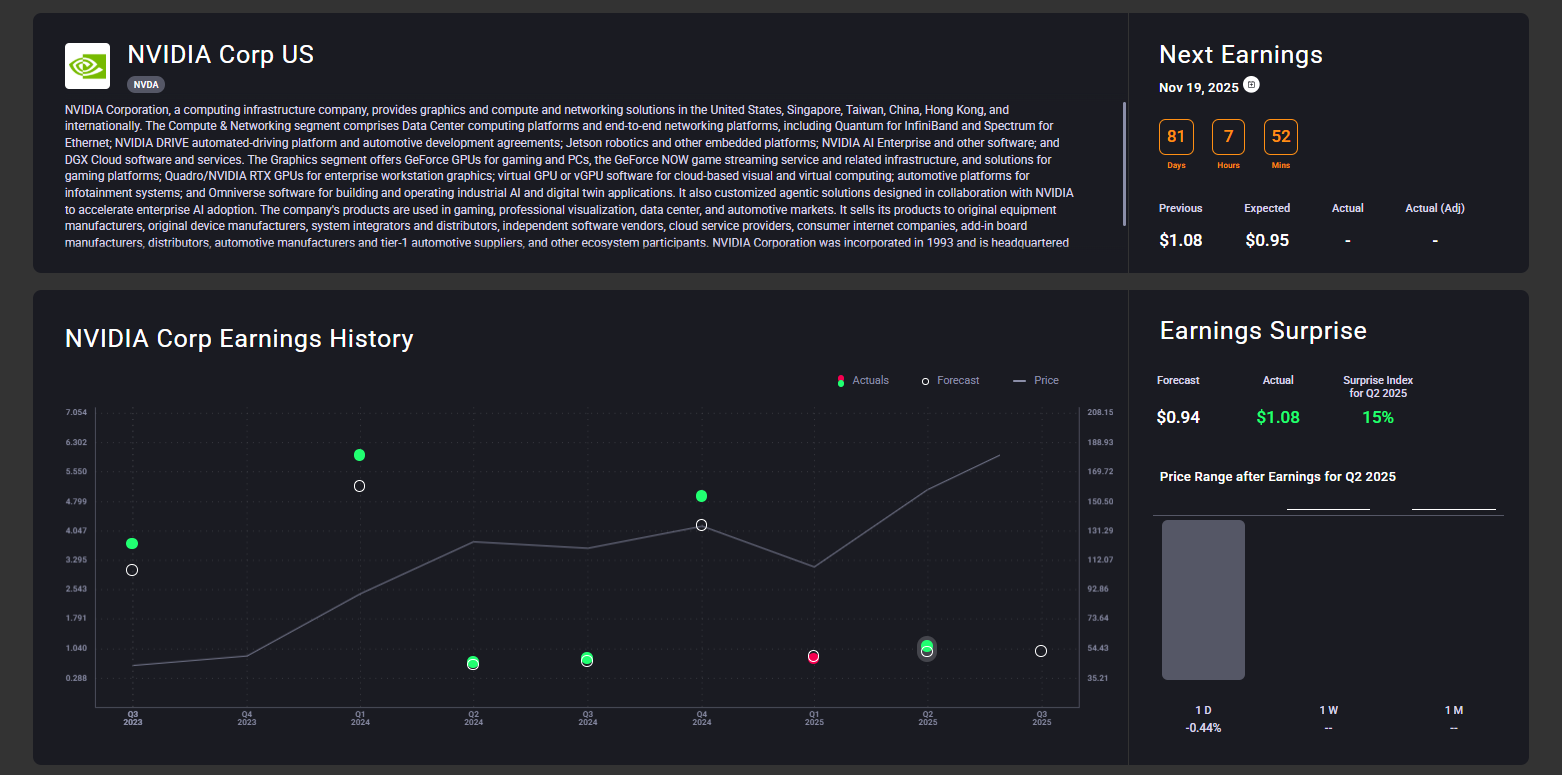Viewport: 1562px width, 775px height.
Task: Select the 1 W price range label
Action: pos(1328,710)
